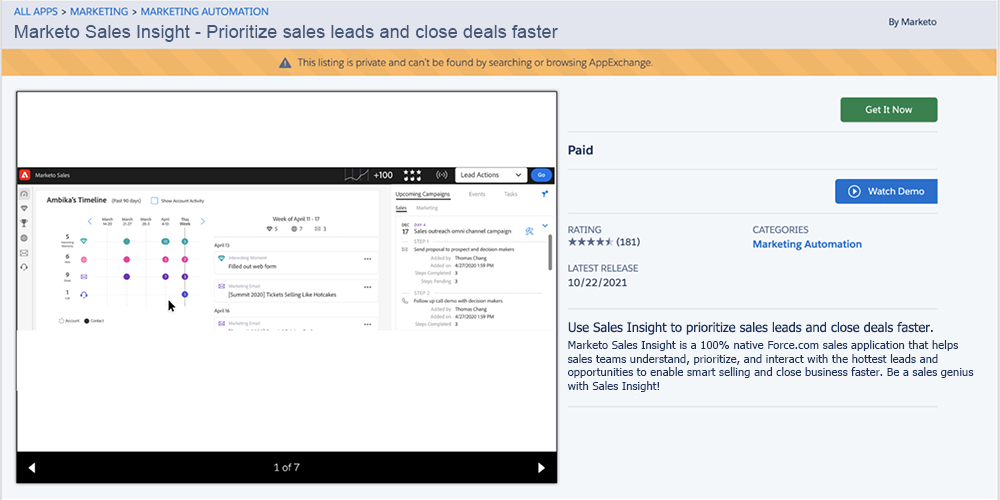
Task: Click the Watch Demo button
Action: pos(886,191)
